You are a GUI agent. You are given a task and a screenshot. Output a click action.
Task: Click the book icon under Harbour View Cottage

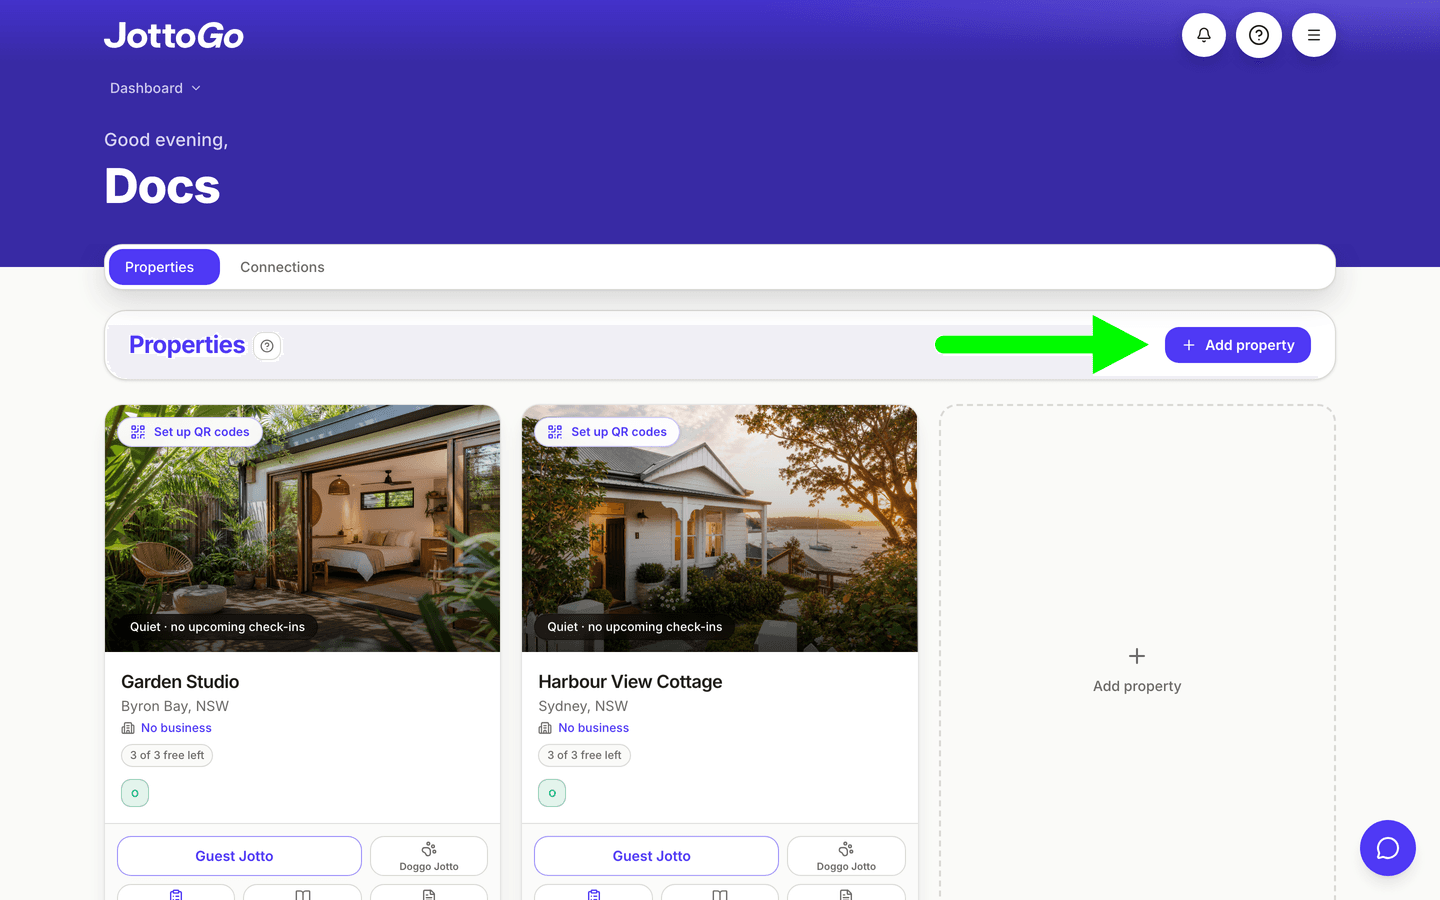720,894
